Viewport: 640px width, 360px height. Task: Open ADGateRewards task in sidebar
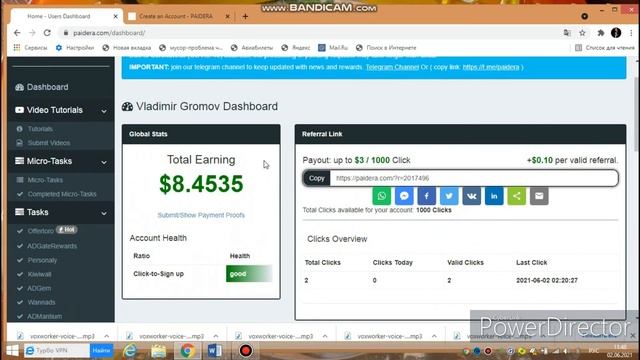tap(52, 246)
